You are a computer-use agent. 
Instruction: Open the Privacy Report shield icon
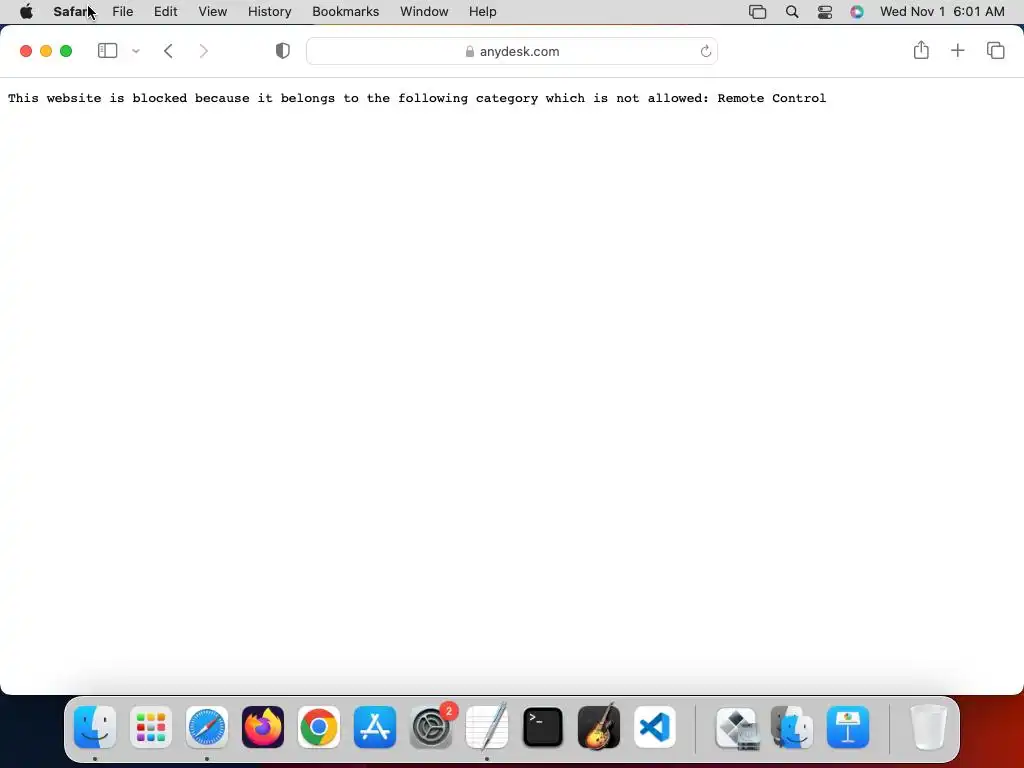pyautogui.click(x=282, y=51)
